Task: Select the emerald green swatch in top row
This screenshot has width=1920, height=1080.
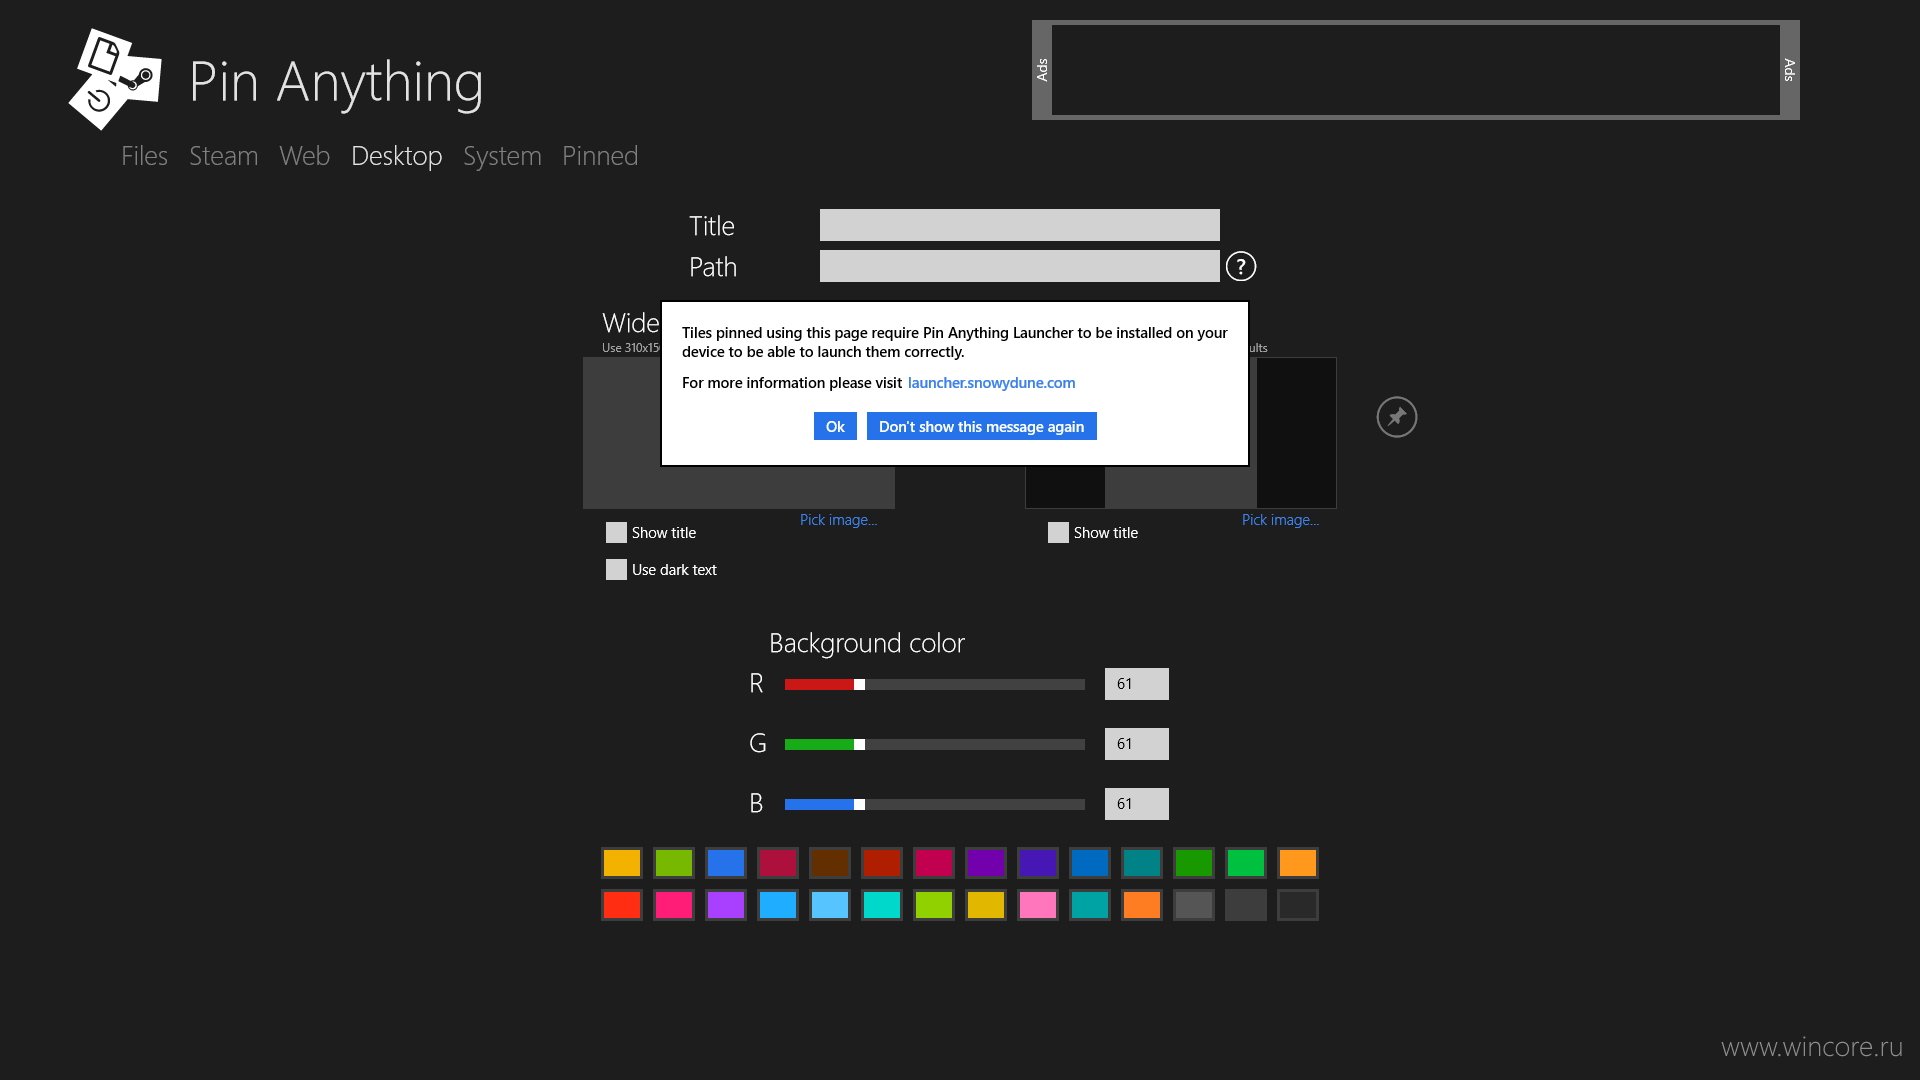Action: (1246, 863)
